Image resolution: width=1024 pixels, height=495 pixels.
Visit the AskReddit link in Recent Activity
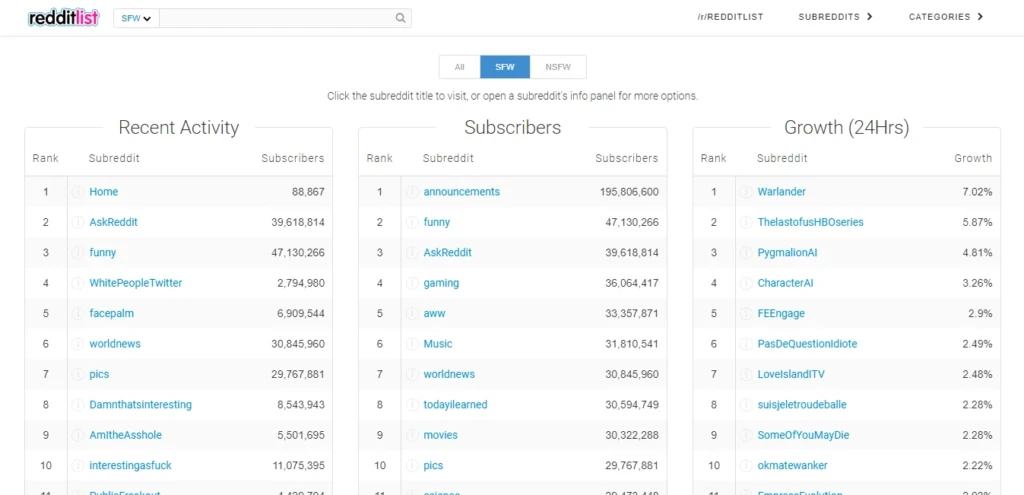[114, 222]
